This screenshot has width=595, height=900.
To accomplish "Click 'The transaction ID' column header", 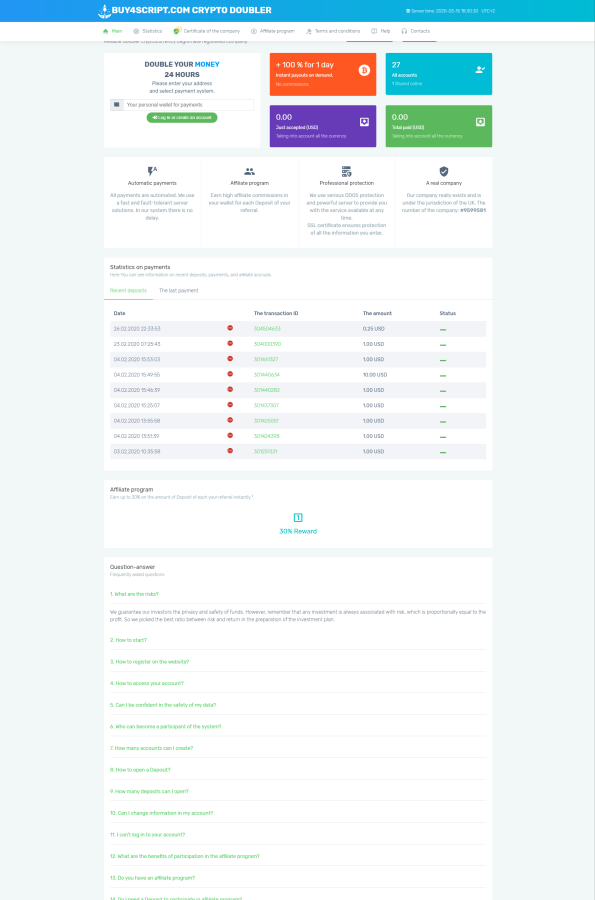I will pyautogui.click(x=276, y=313).
